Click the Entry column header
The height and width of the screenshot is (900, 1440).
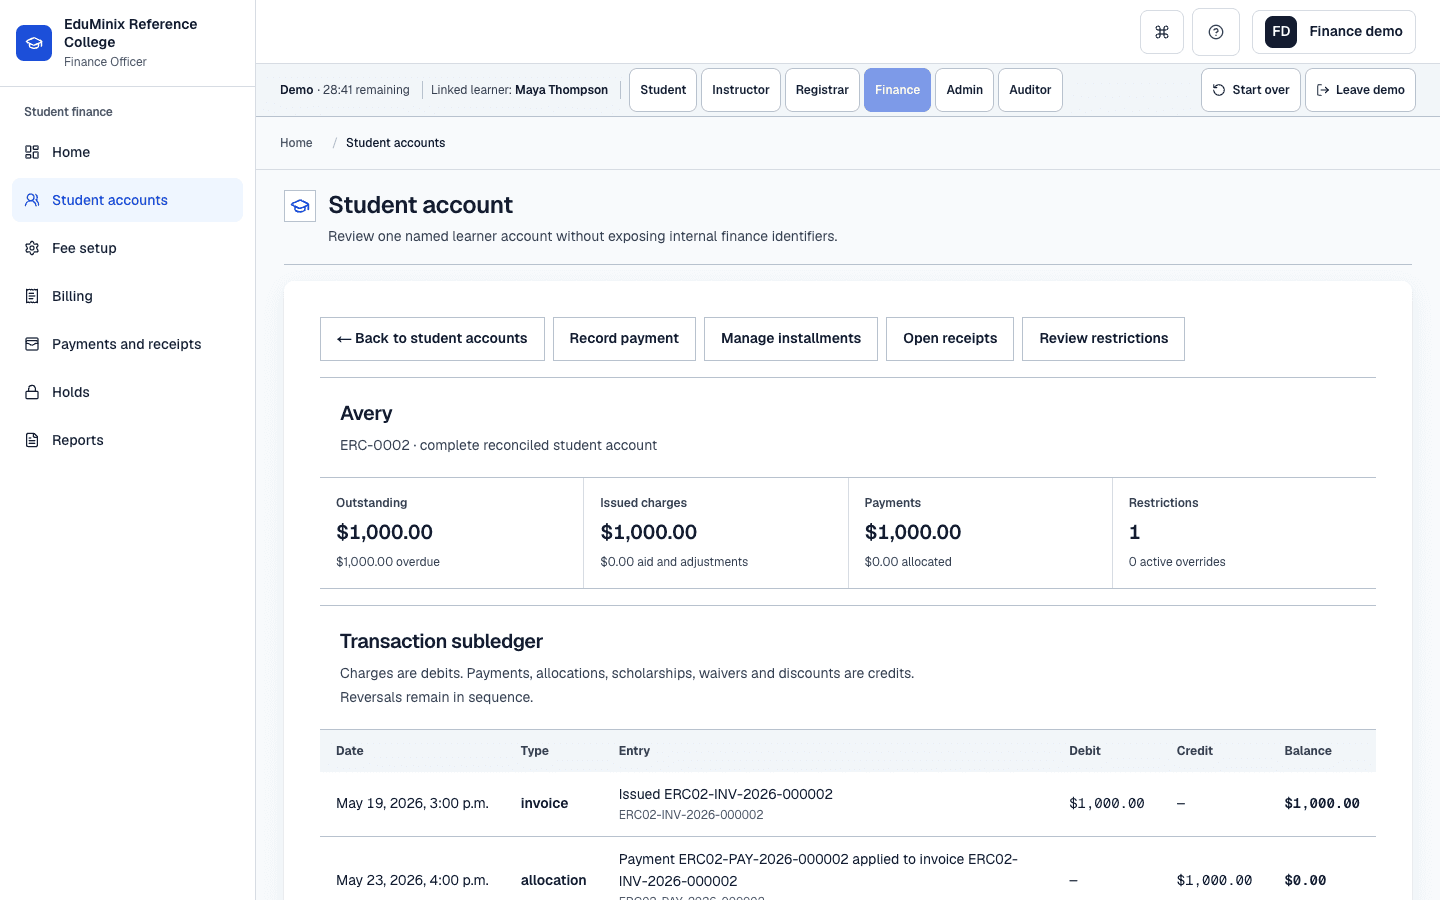click(x=634, y=751)
